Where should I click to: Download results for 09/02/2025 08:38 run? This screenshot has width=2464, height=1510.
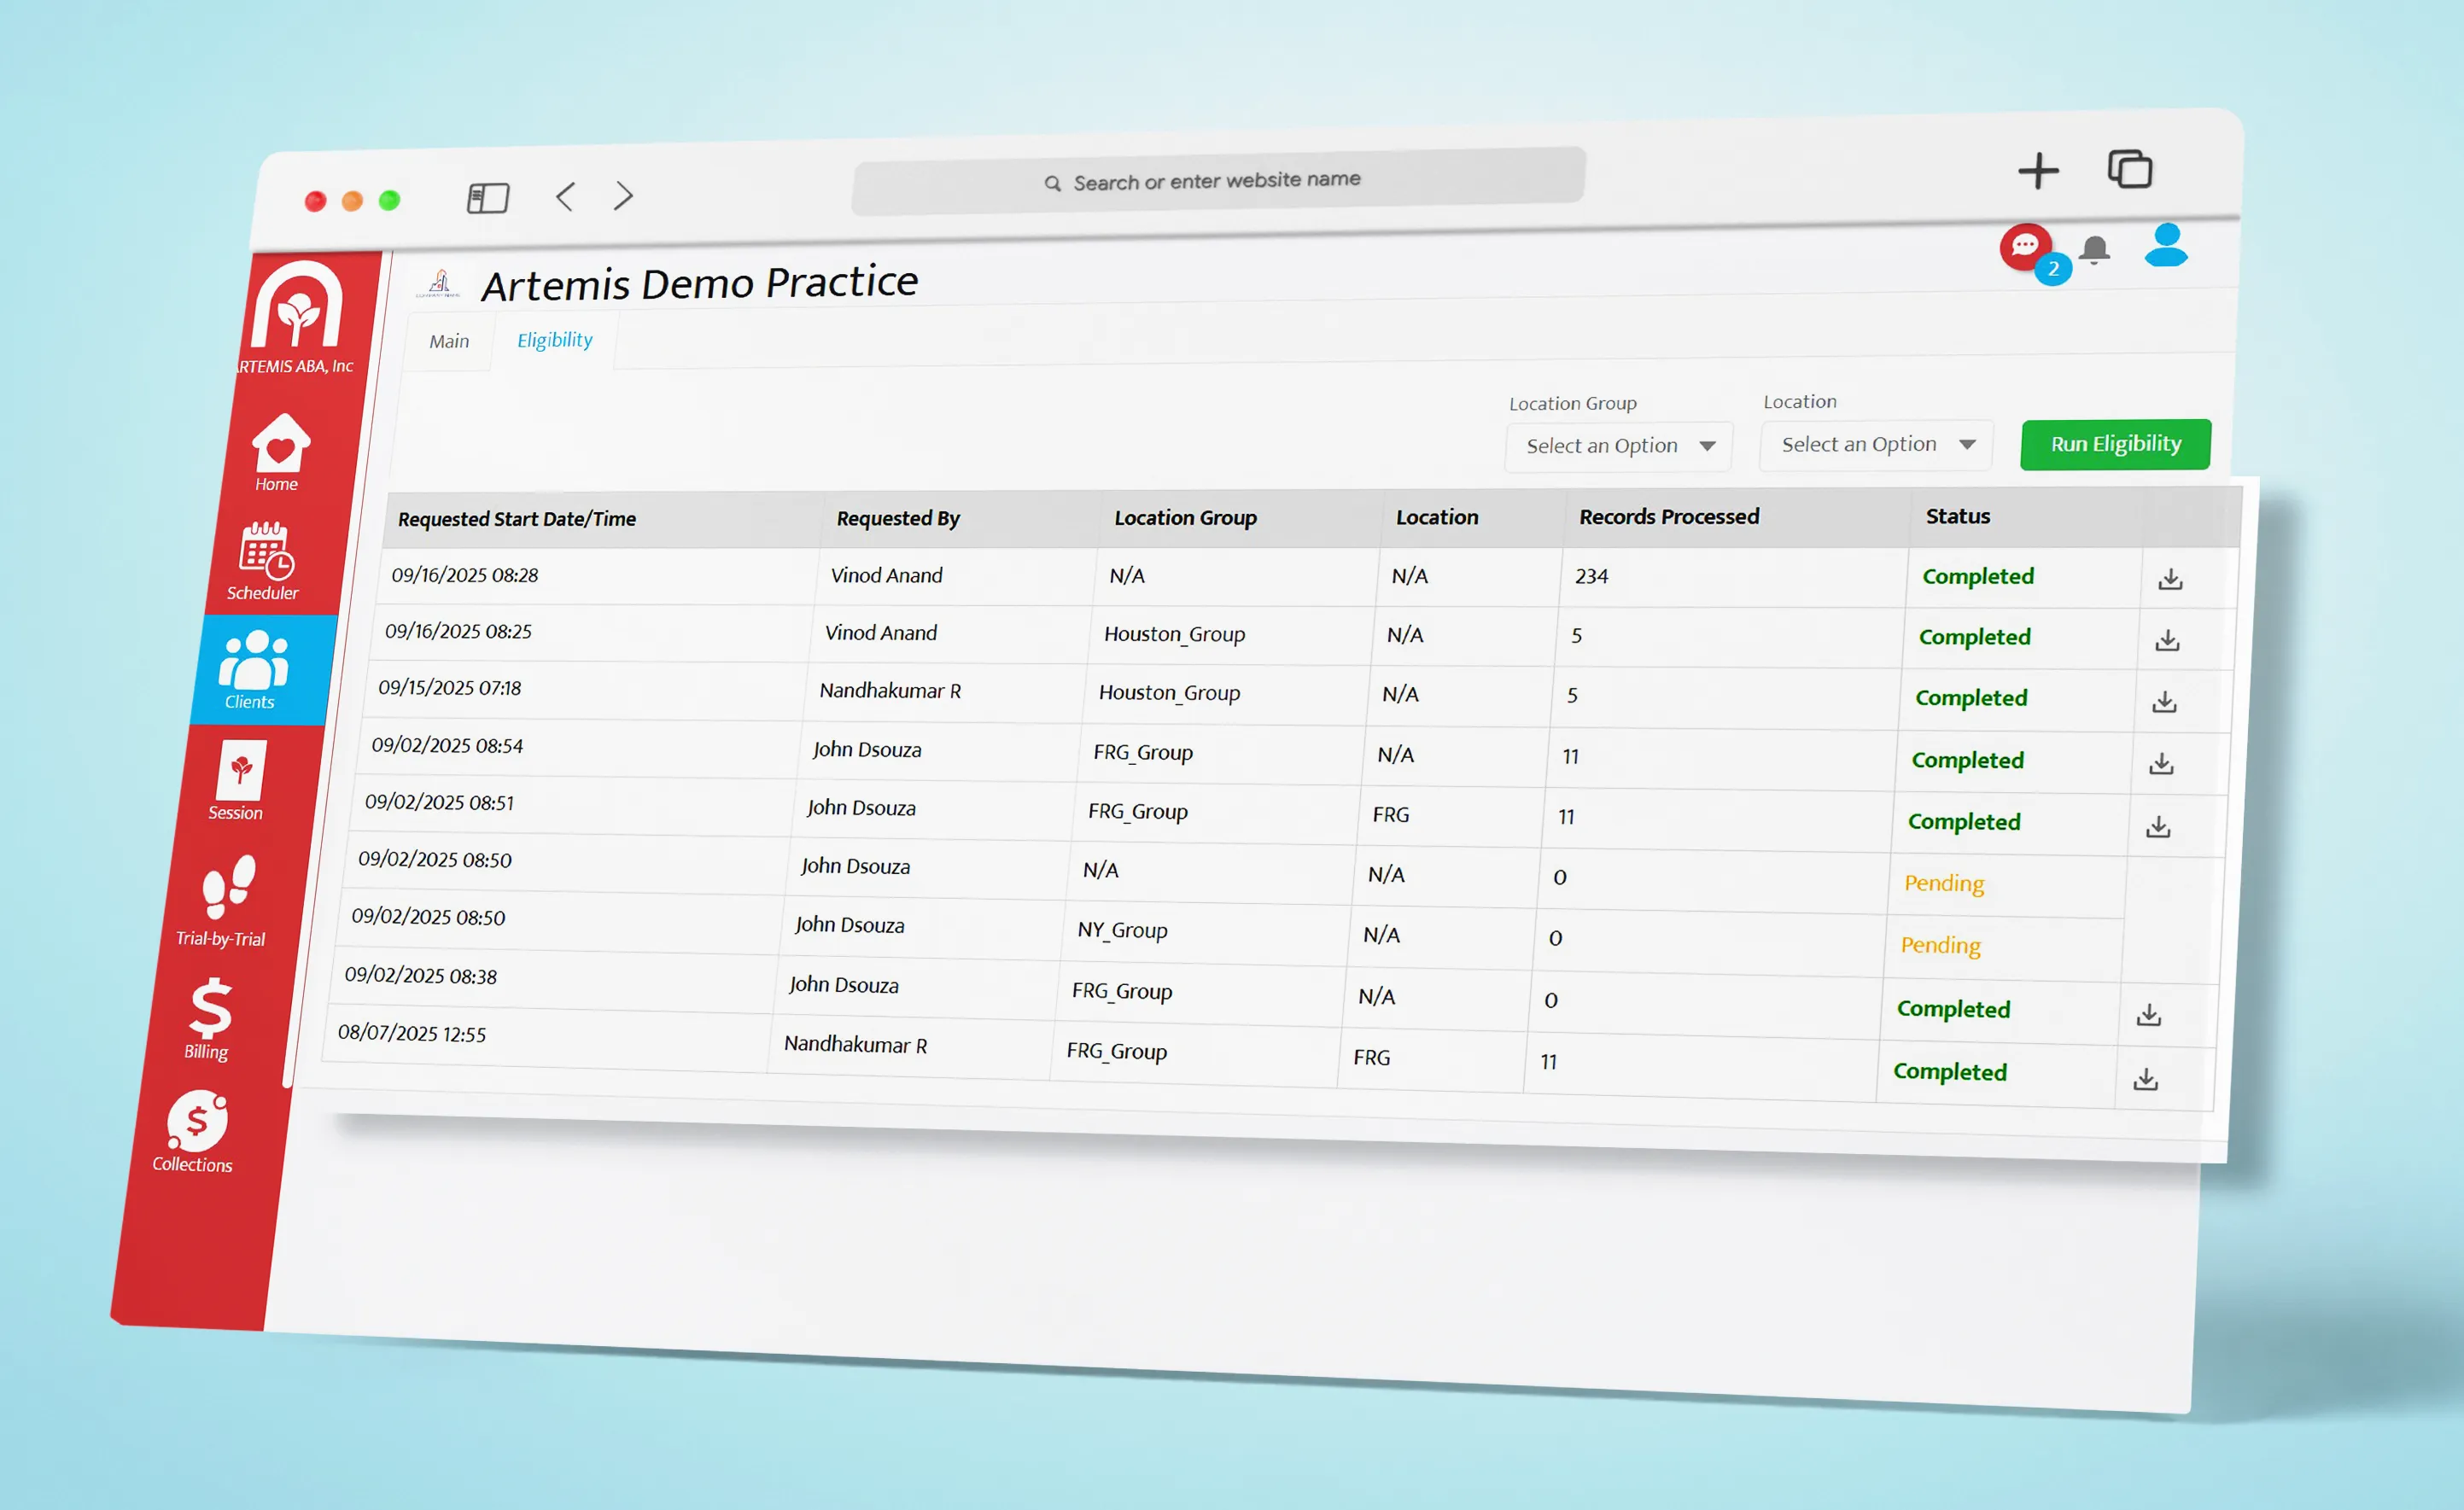(x=2149, y=1016)
